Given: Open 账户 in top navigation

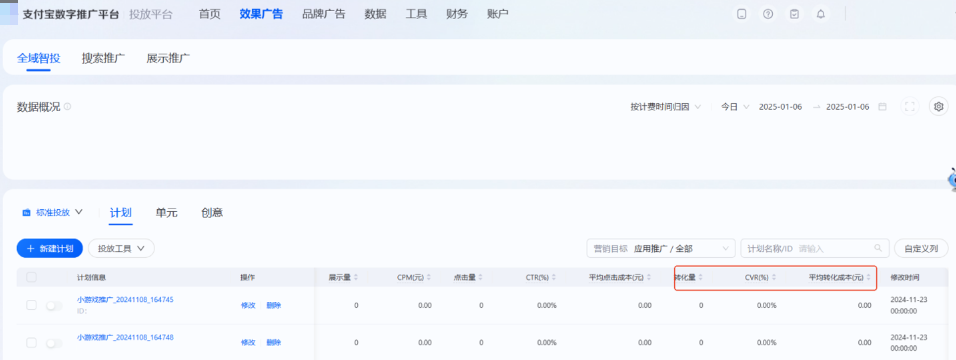Looking at the screenshot, I should point(498,14).
